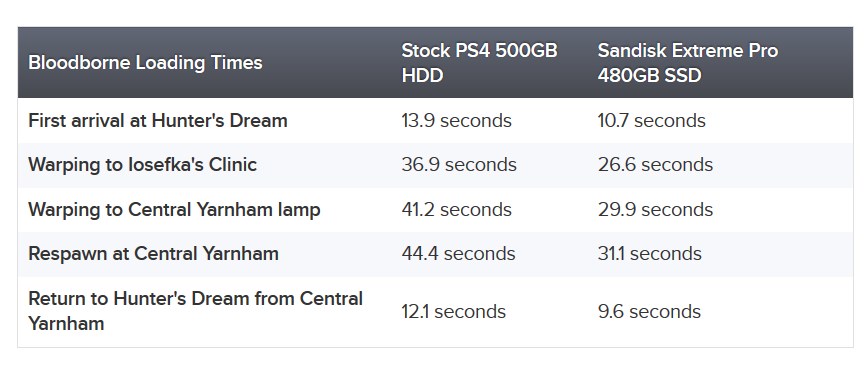Select the 44.4 seconds cell
The height and width of the screenshot is (369, 865).
(x=458, y=254)
